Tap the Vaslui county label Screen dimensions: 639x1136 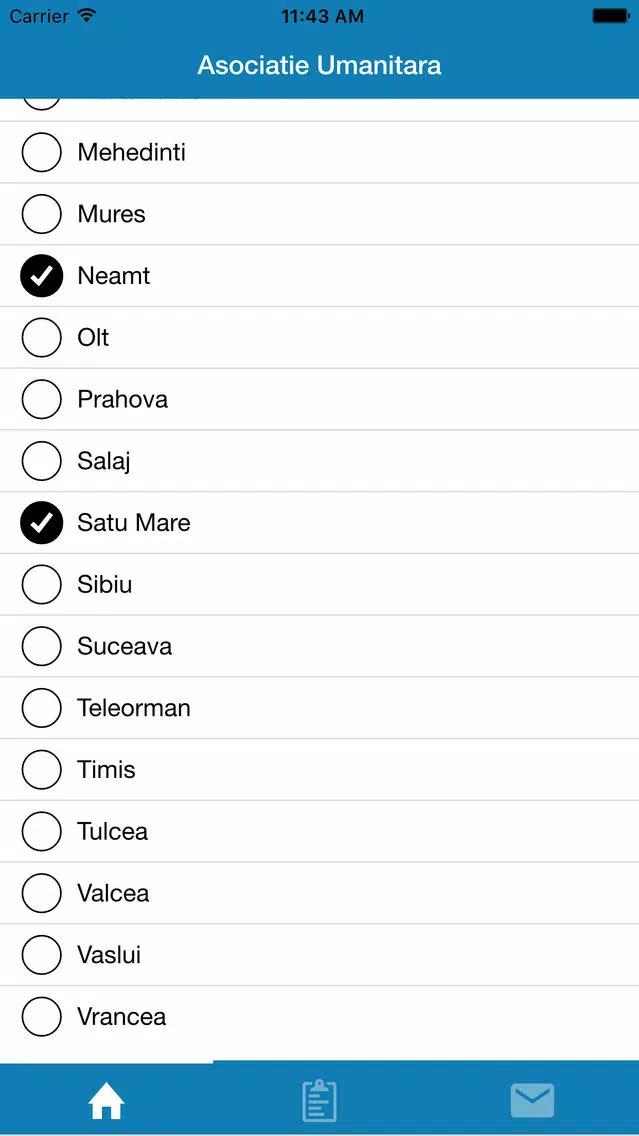pyautogui.click(x=109, y=955)
